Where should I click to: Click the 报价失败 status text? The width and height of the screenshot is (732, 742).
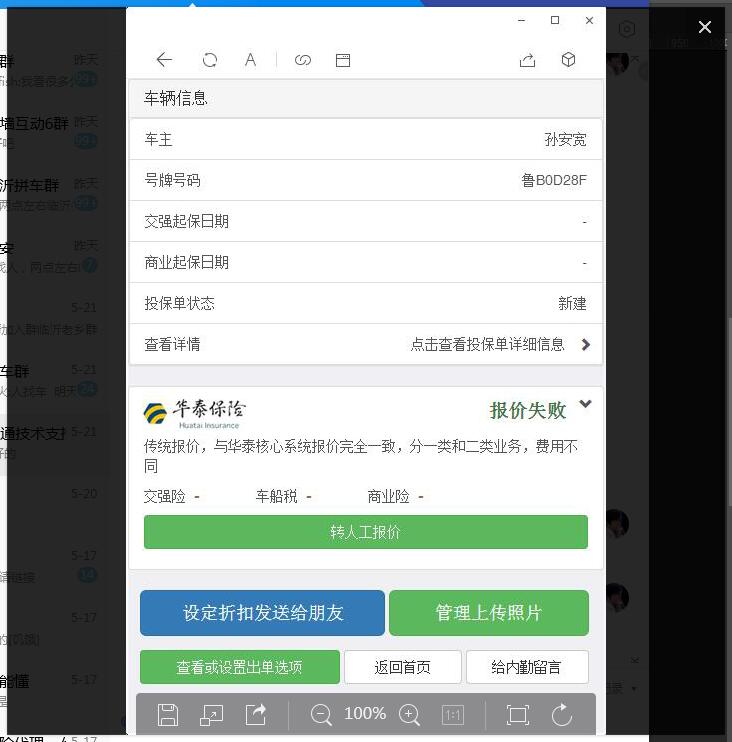click(x=528, y=410)
